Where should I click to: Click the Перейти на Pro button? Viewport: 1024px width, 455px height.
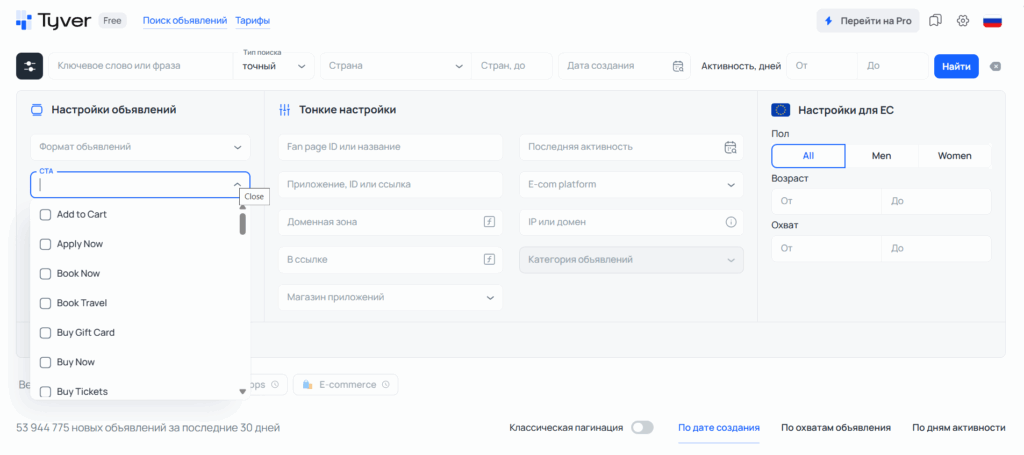(x=867, y=21)
